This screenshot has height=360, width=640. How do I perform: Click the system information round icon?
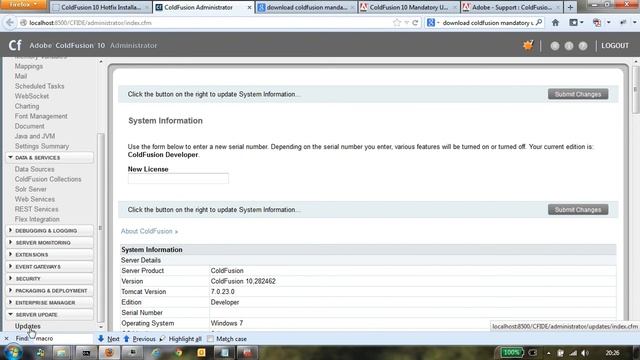point(569,46)
